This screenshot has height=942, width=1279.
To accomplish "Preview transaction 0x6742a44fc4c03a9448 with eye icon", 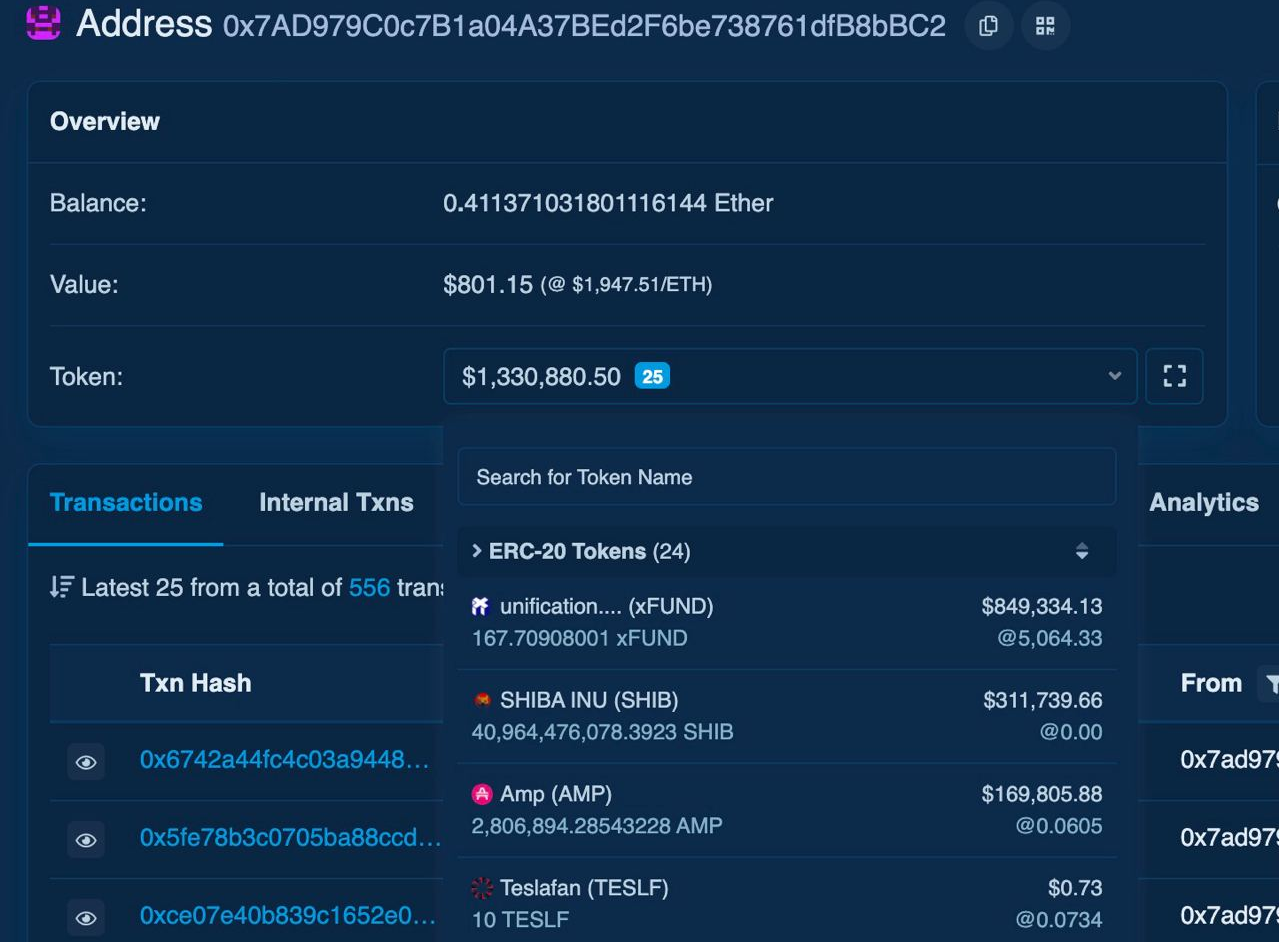I will click(x=86, y=762).
